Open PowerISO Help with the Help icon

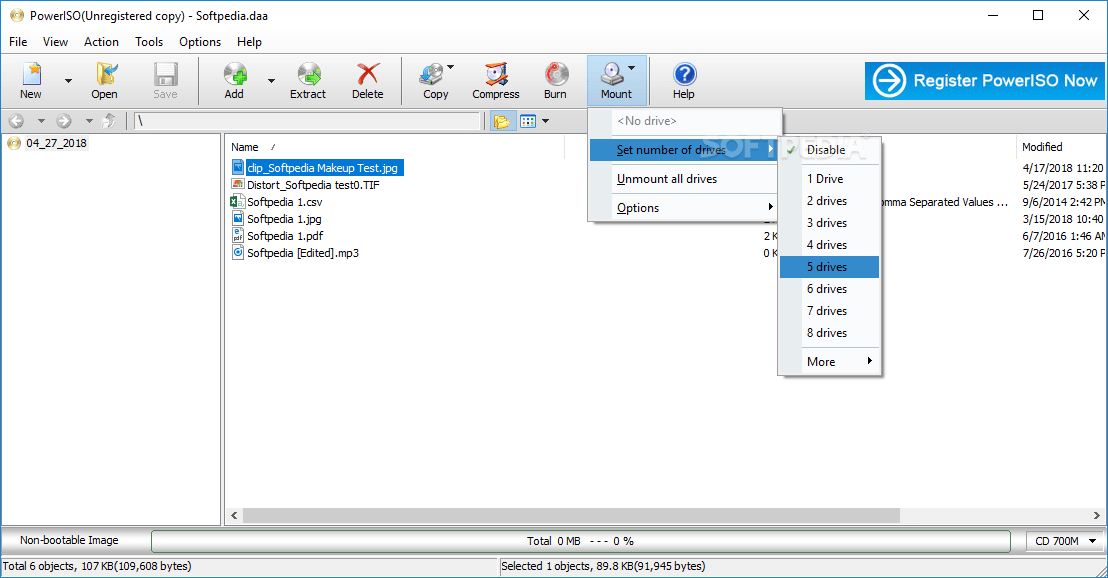683,80
